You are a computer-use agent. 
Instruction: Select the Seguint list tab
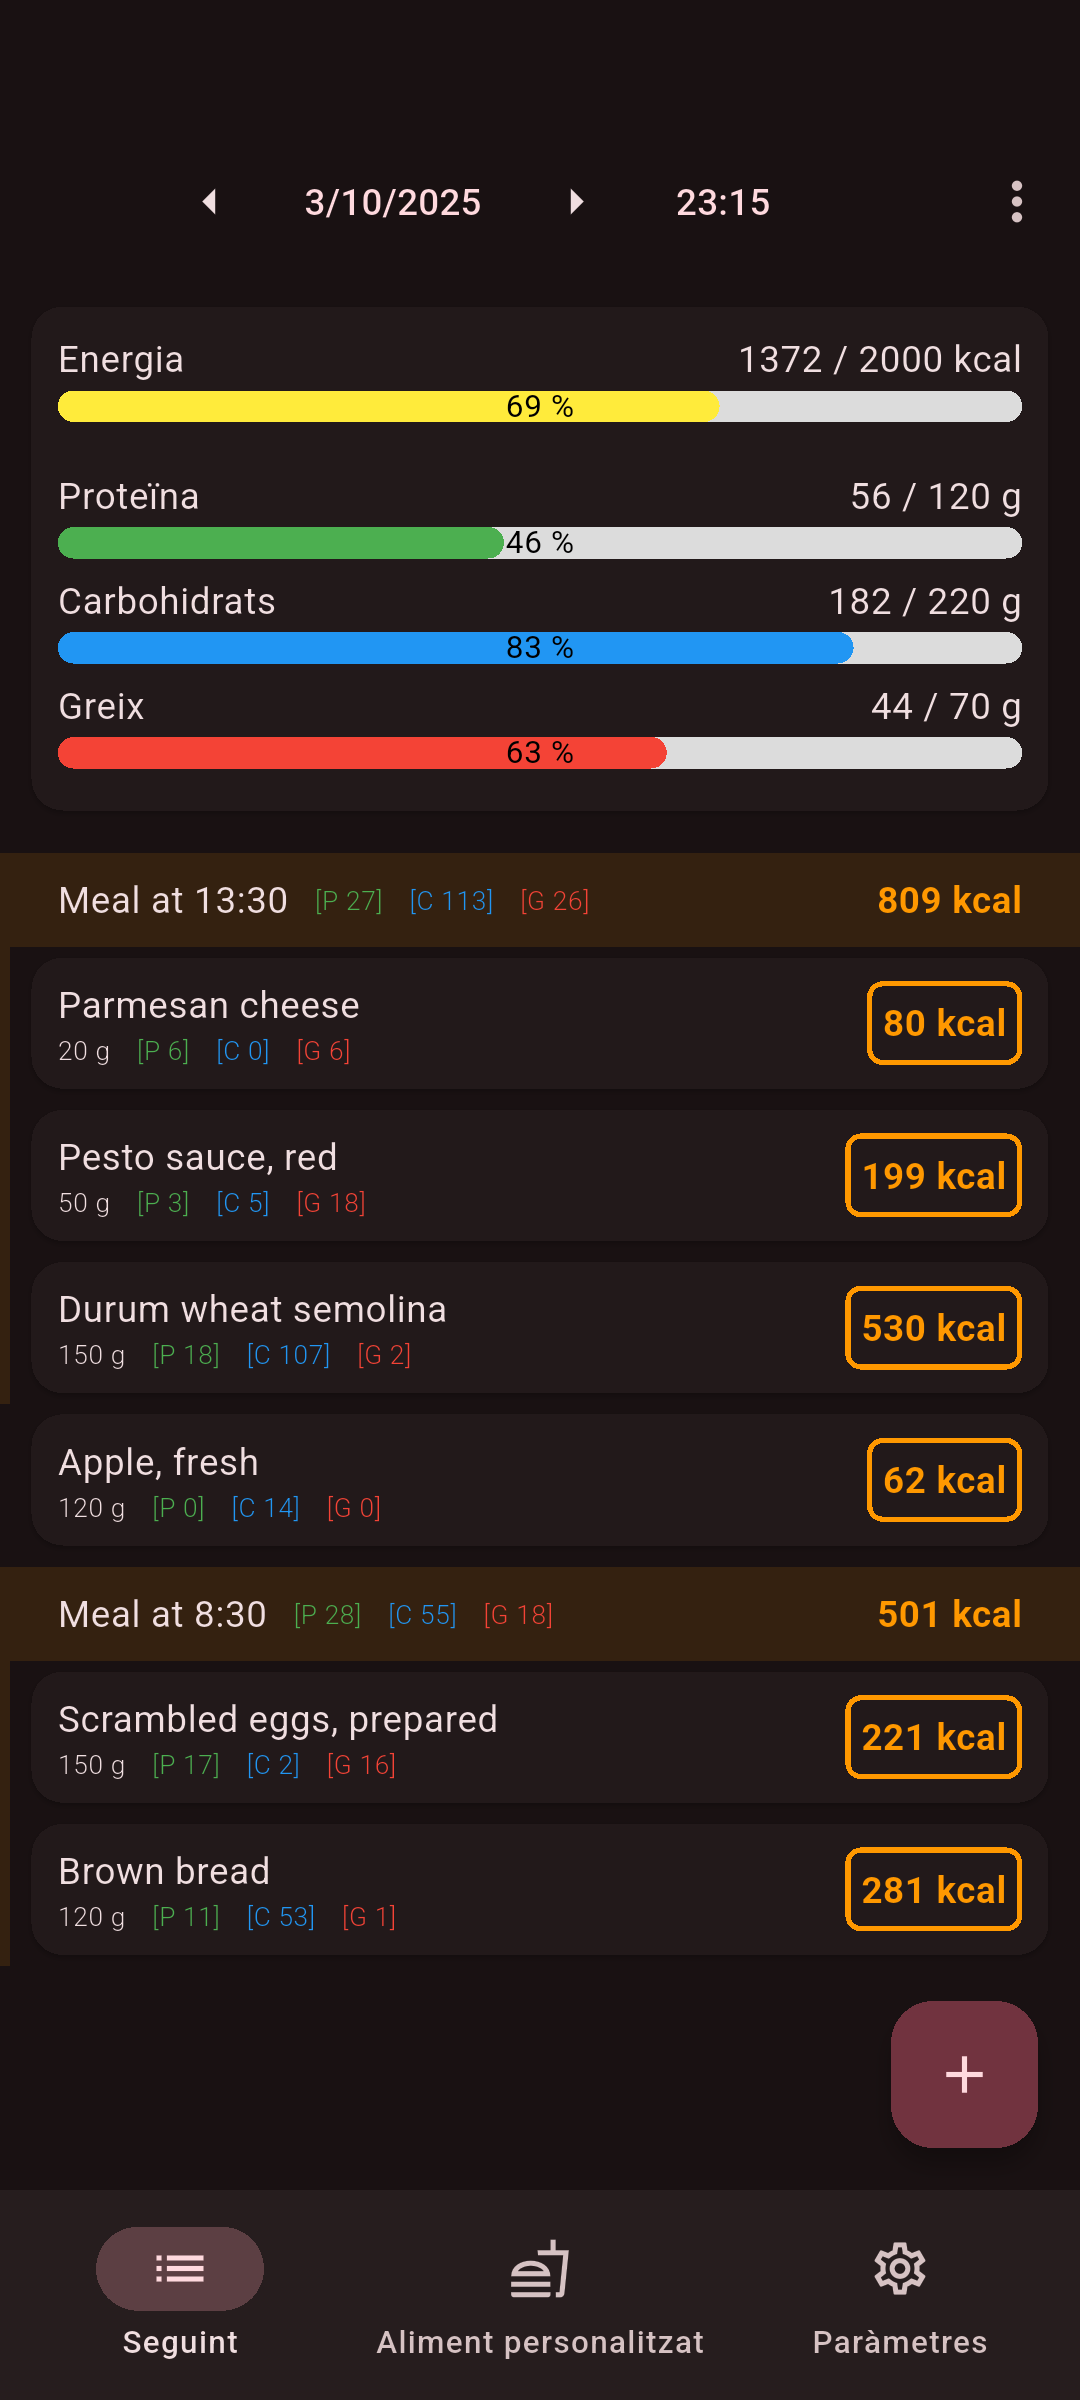click(x=180, y=2292)
